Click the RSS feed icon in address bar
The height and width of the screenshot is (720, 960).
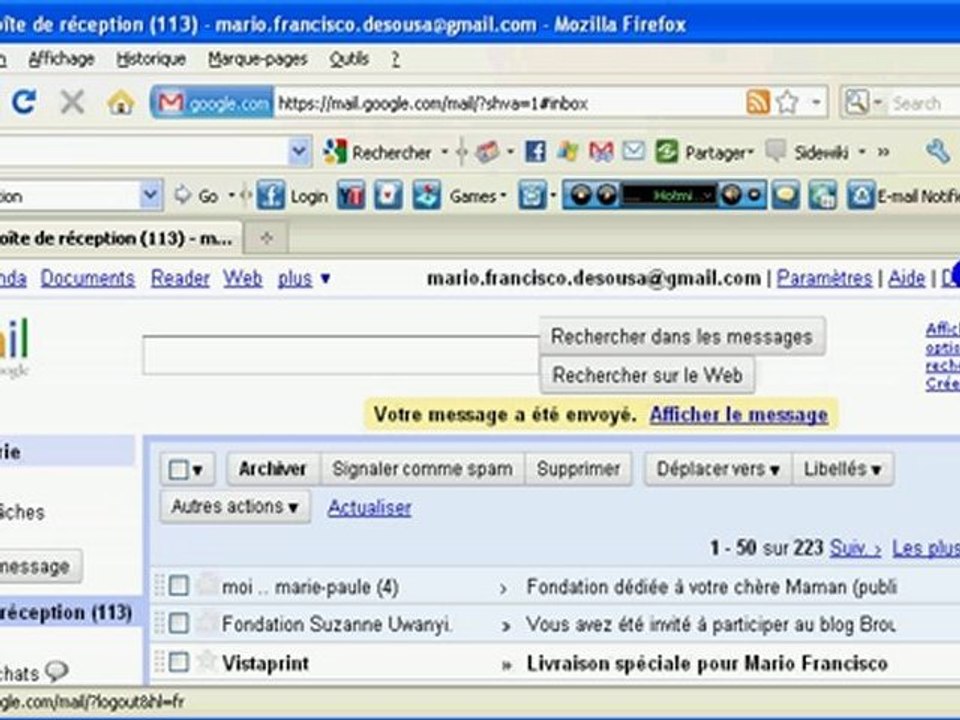point(757,102)
